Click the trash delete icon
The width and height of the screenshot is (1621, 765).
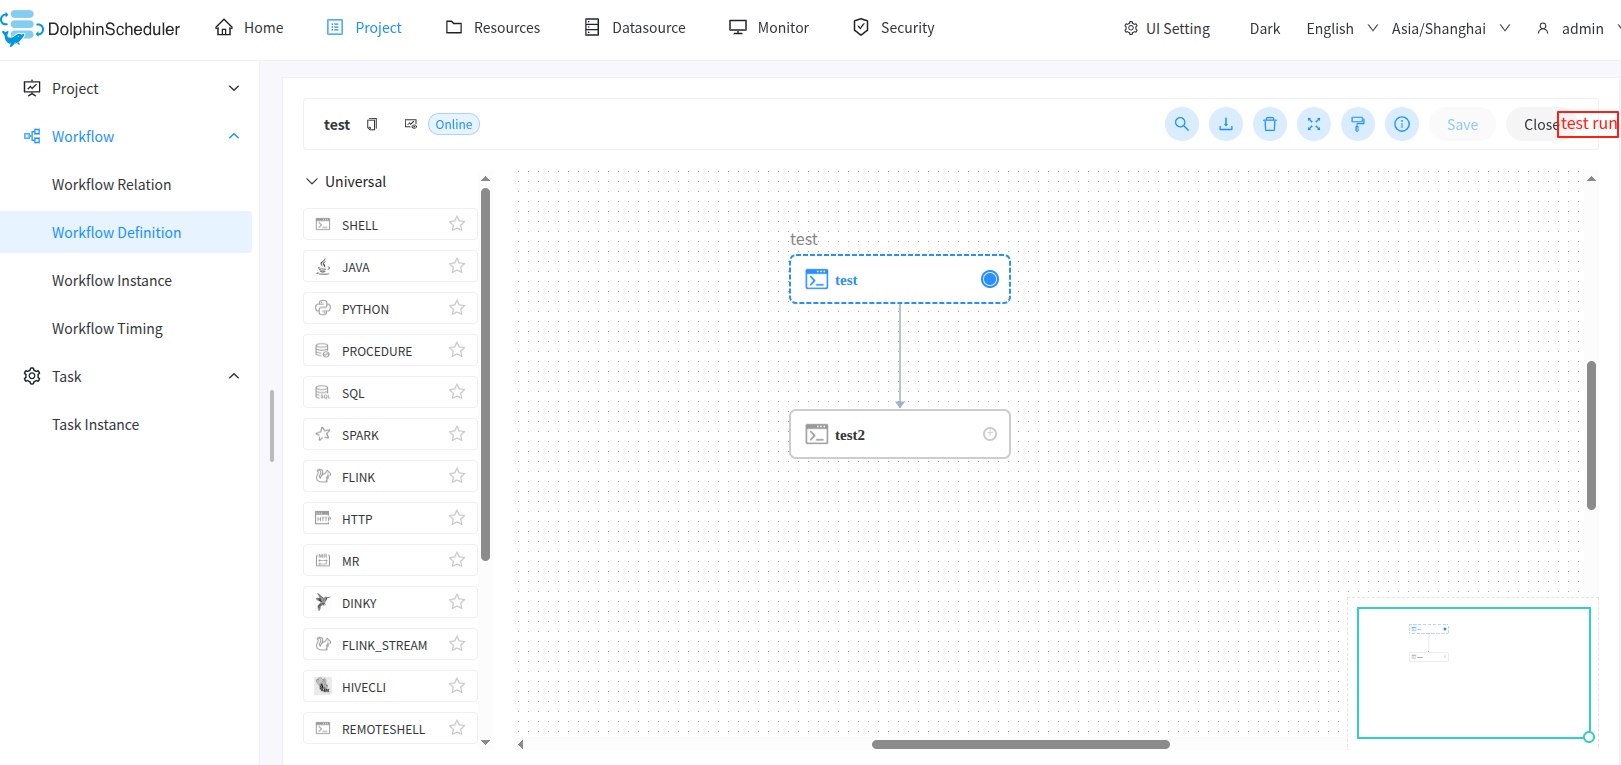click(1269, 124)
